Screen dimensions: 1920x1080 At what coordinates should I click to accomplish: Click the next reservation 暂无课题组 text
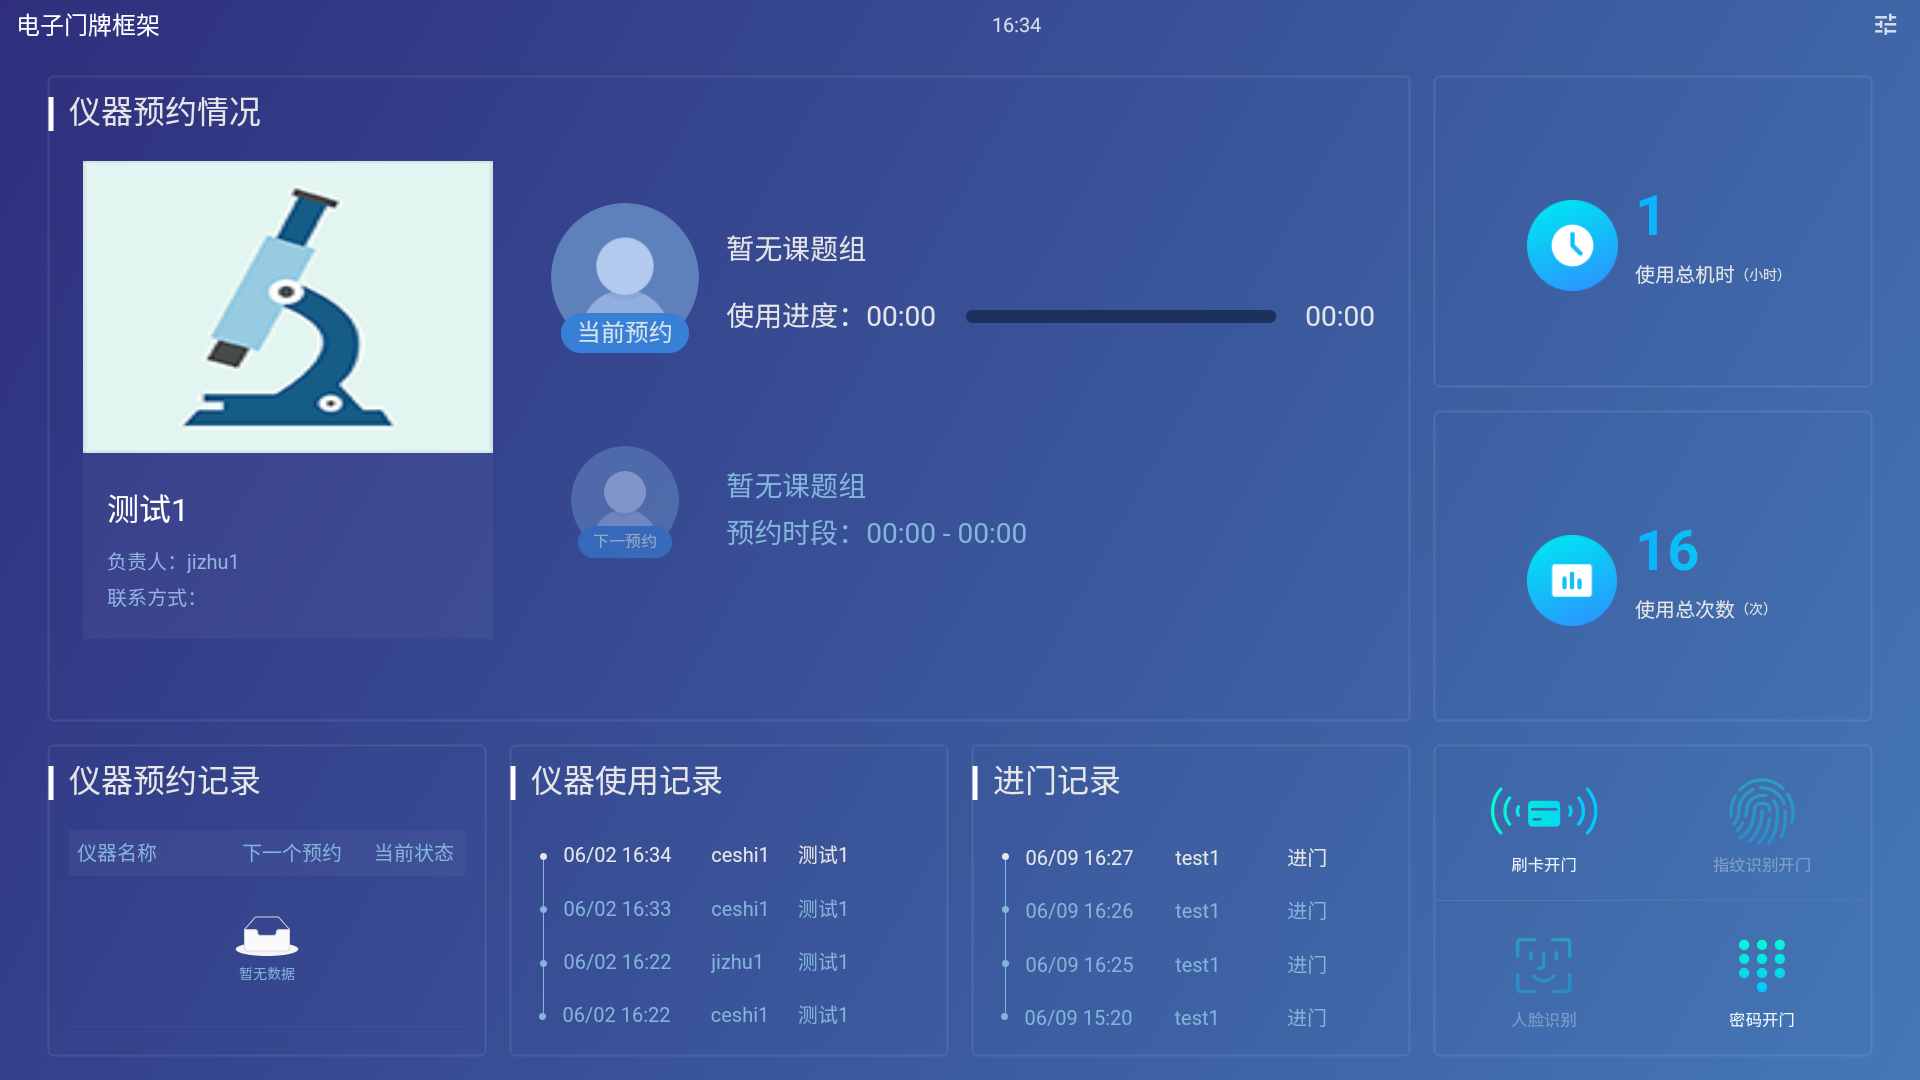click(796, 486)
